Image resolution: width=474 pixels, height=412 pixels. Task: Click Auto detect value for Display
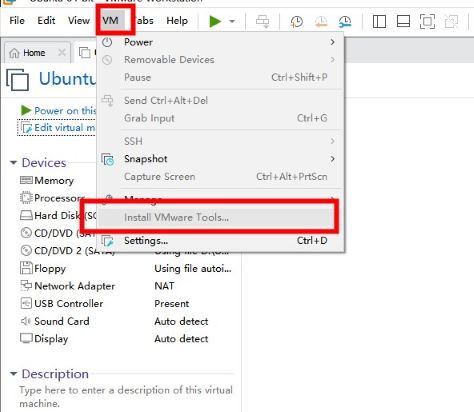coord(181,339)
